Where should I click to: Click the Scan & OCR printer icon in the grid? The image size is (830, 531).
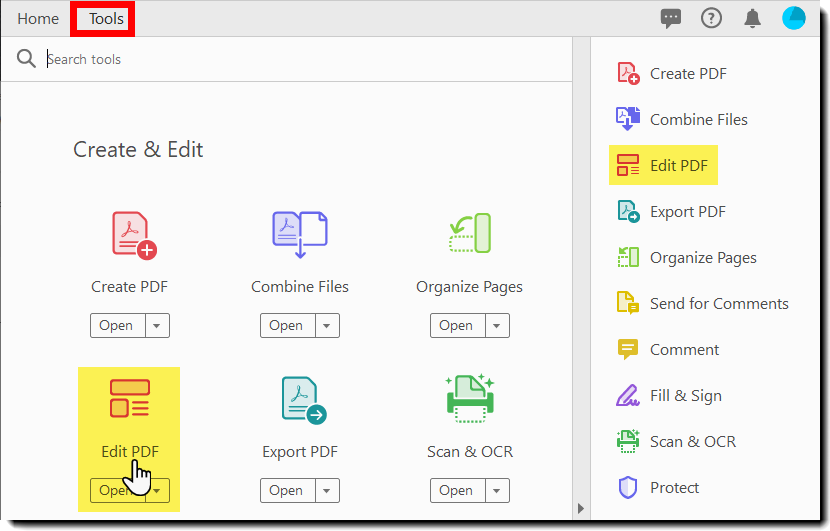(470, 398)
